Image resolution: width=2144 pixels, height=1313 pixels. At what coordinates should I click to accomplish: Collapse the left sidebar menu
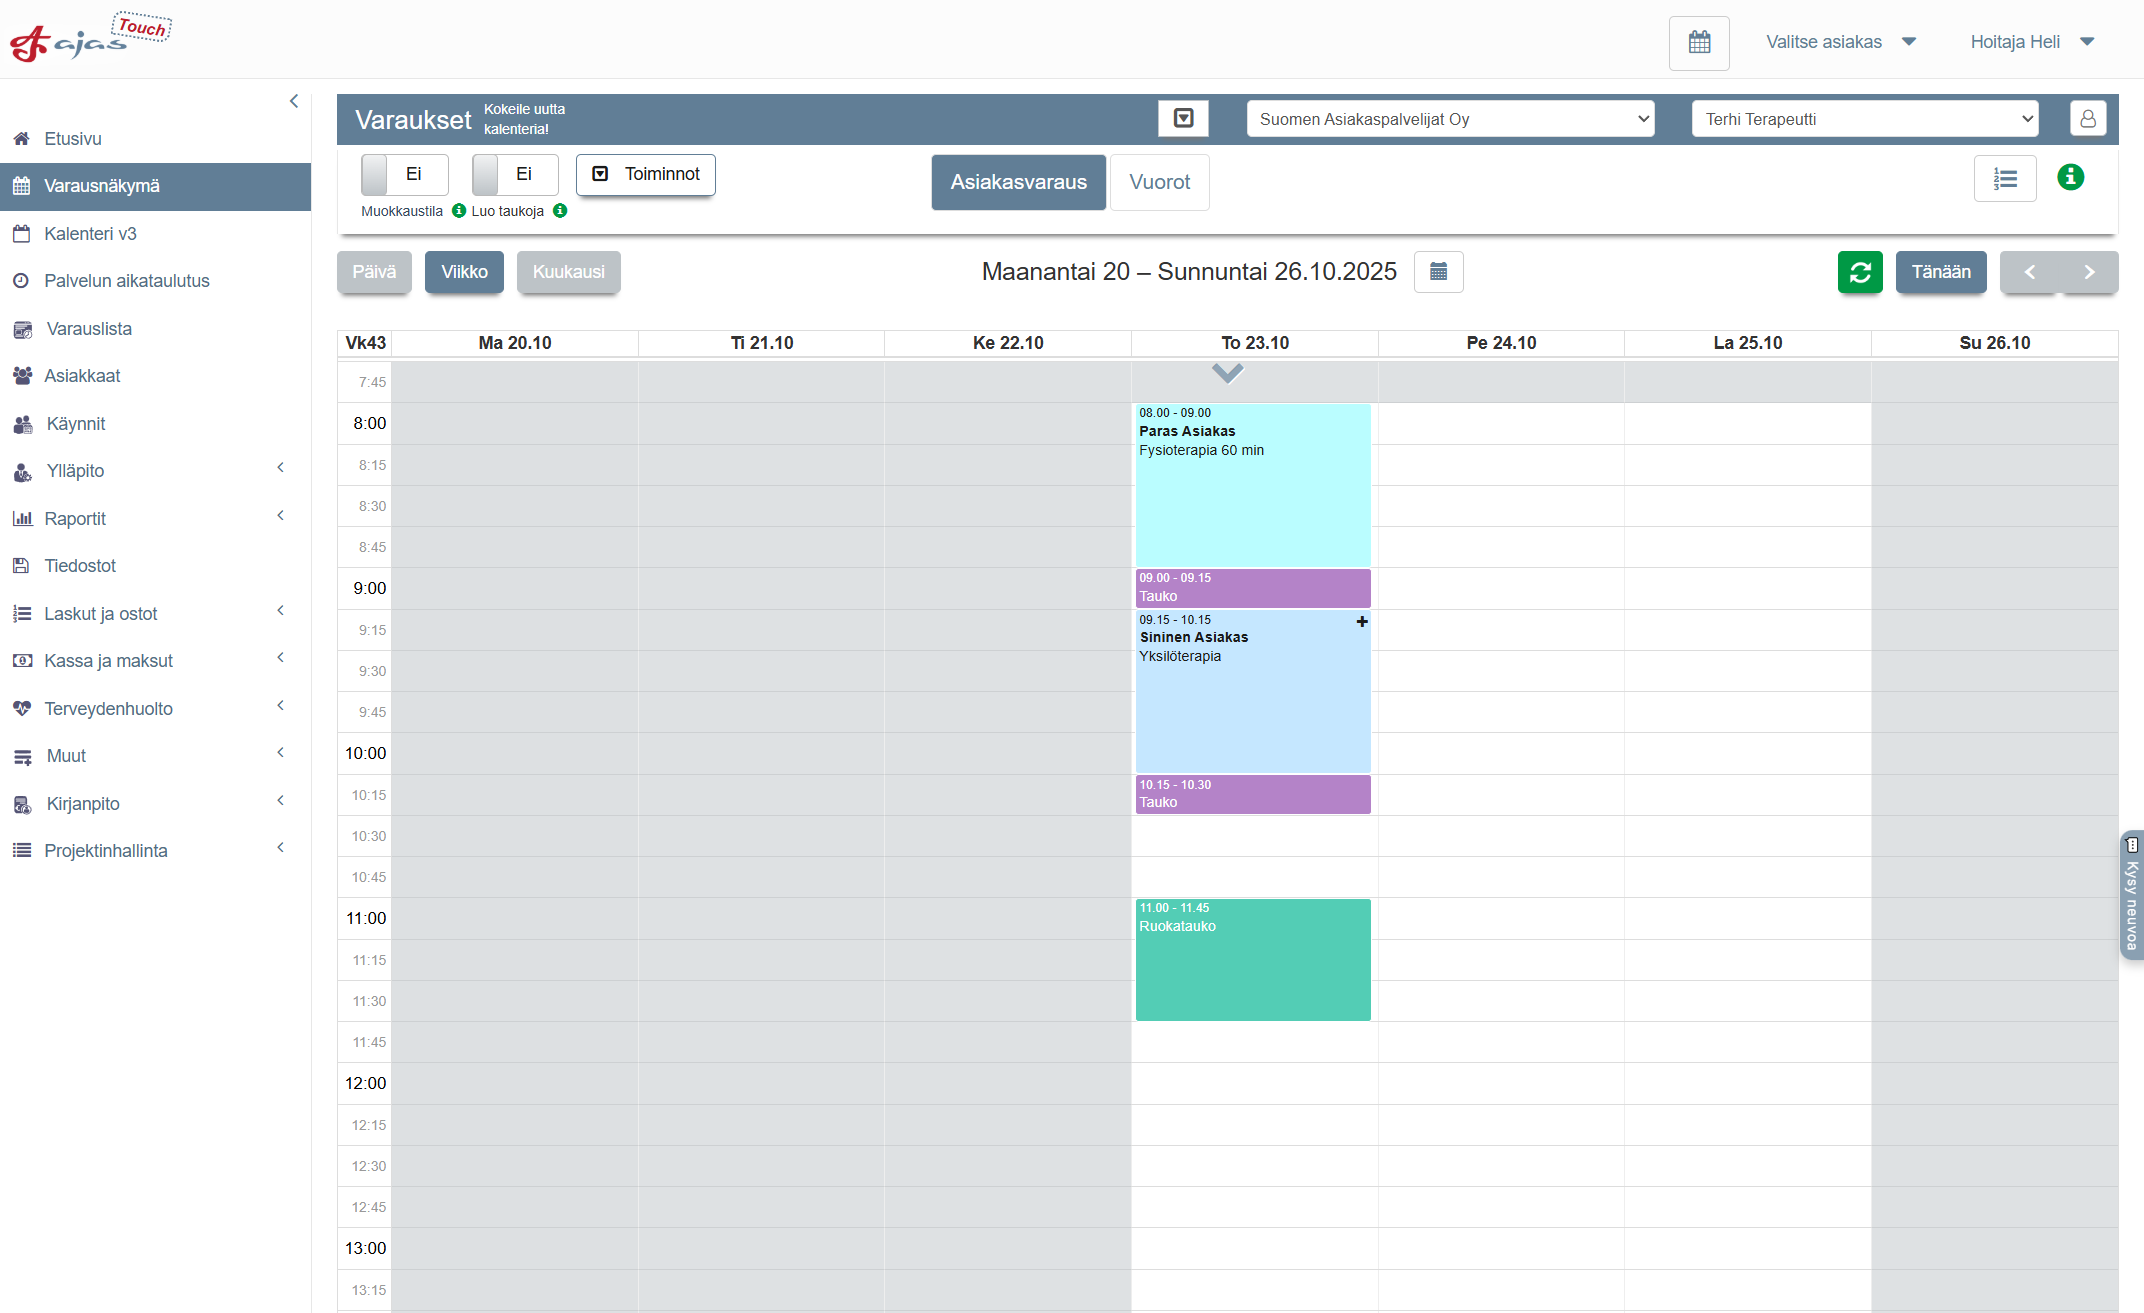[294, 101]
